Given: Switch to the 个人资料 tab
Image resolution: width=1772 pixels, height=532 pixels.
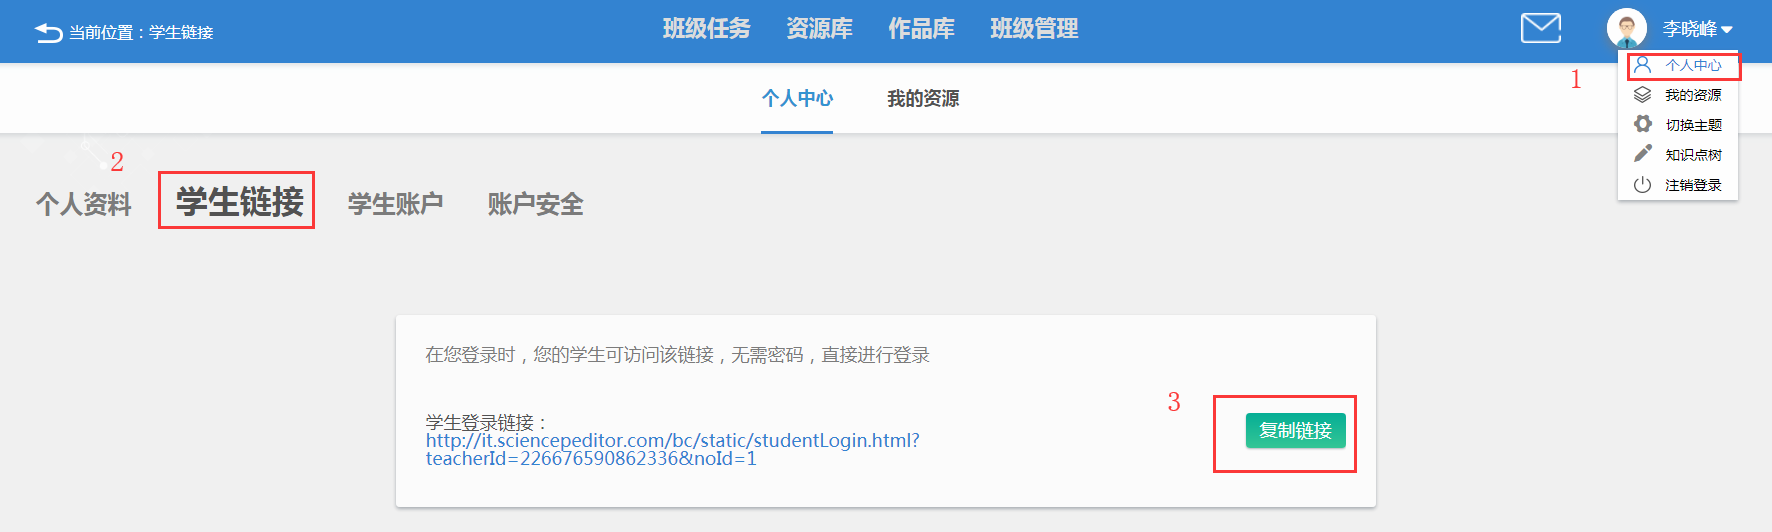Looking at the screenshot, I should click(84, 204).
